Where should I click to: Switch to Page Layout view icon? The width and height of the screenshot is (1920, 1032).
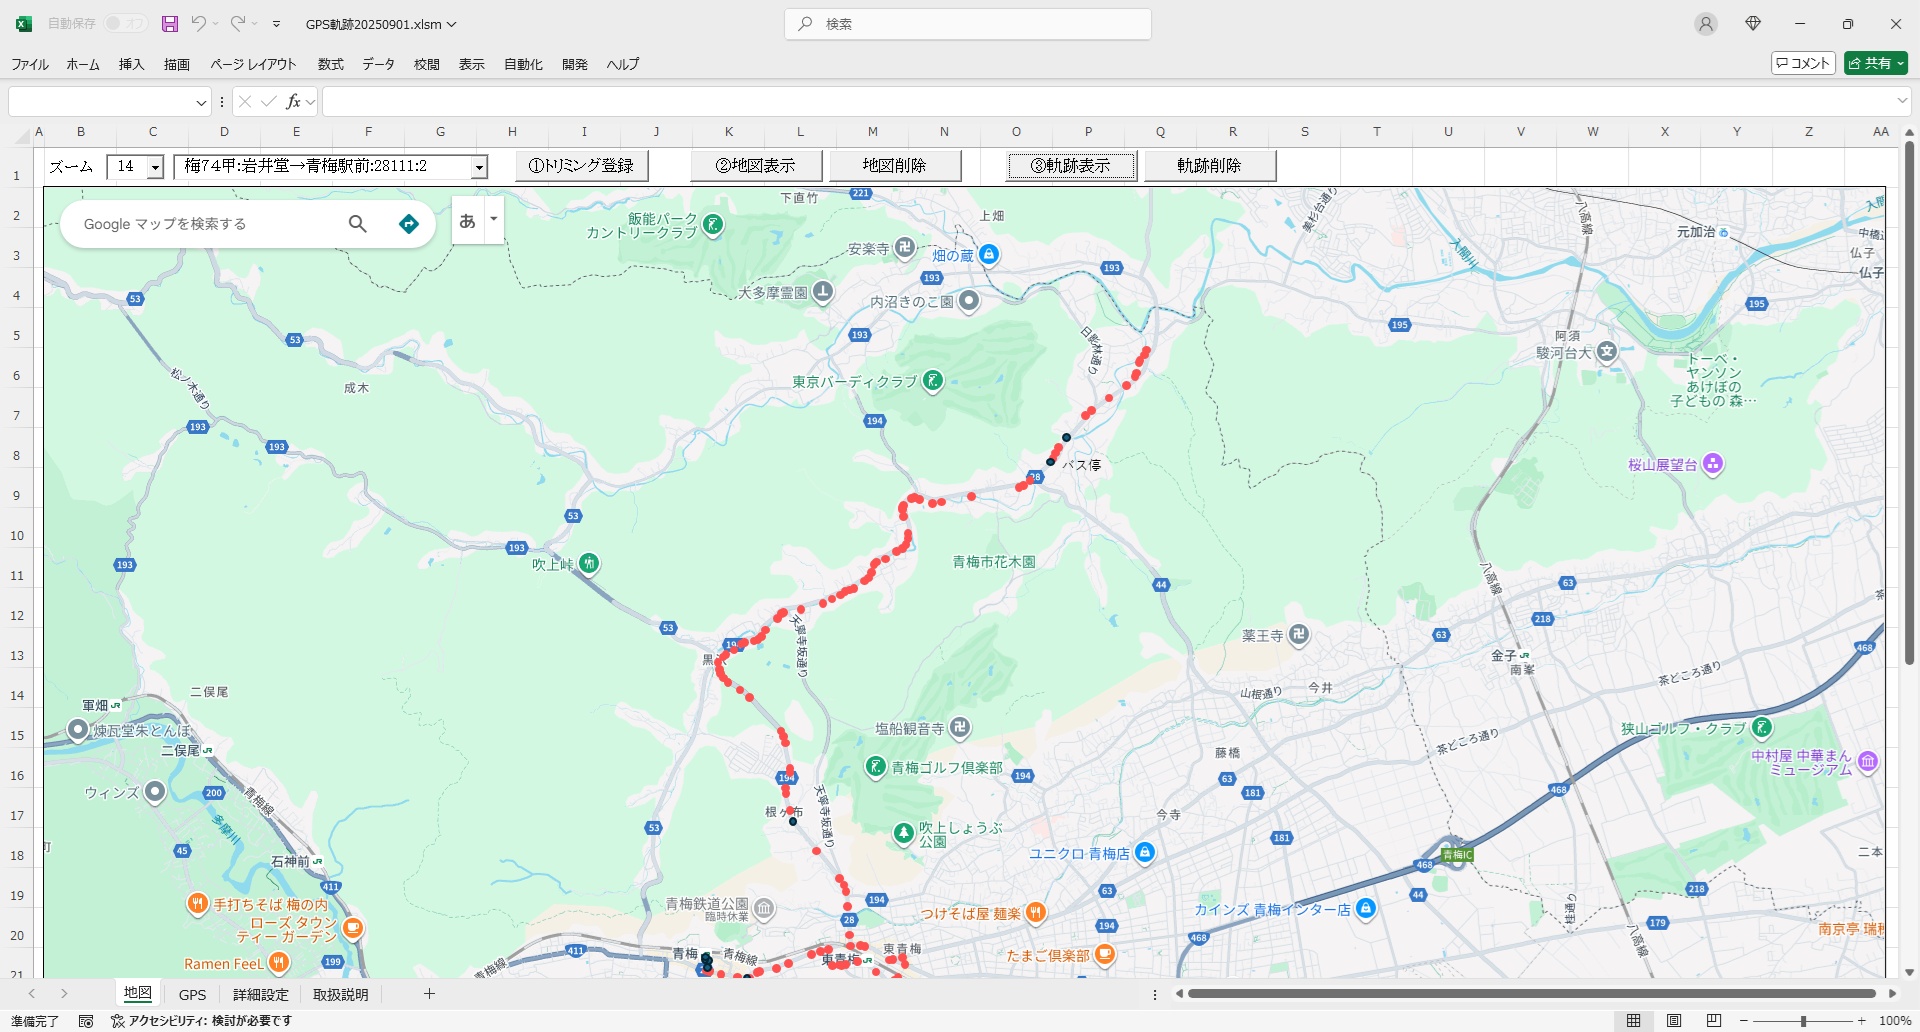point(1674,1021)
